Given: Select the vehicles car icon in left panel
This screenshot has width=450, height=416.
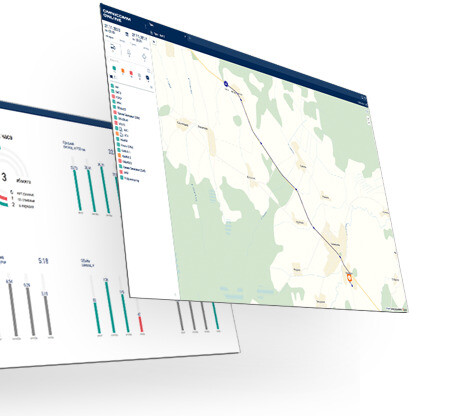Looking at the screenshot, I should pyautogui.click(x=113, y=47).
